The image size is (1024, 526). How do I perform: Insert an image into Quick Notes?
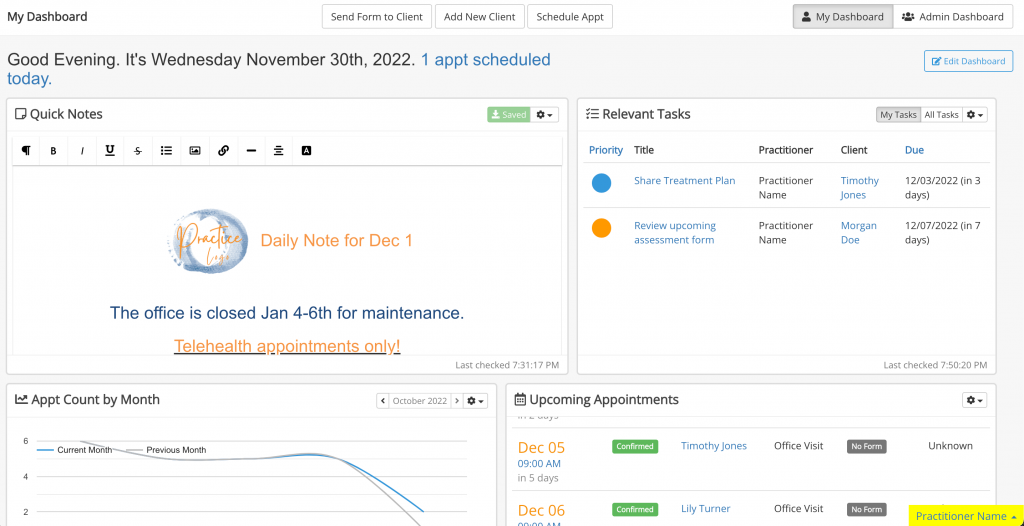(195, 150)
